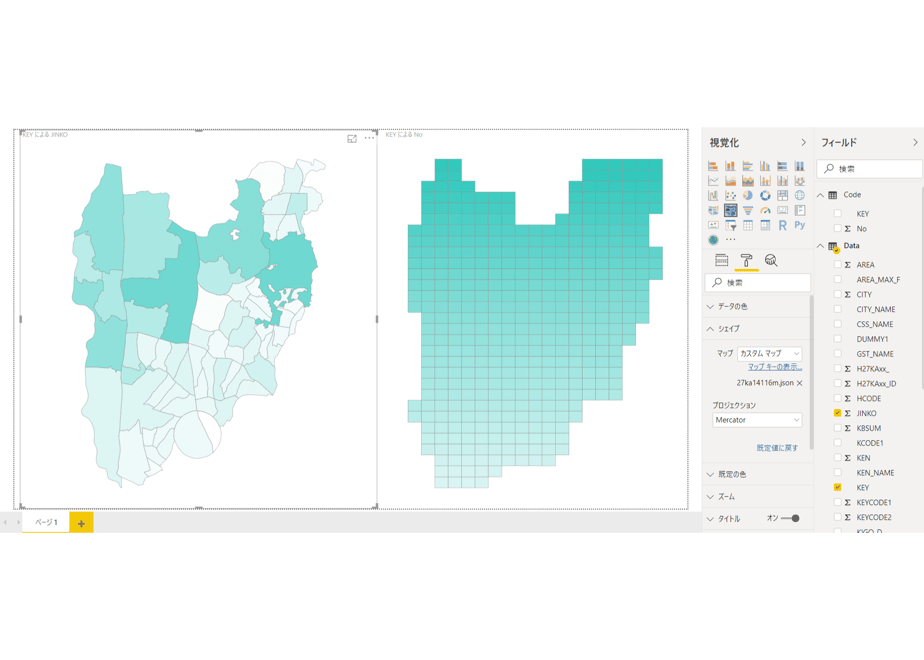Viewport: 924px width, 660px height.
Task: Open the Format paint roller tab
Action: [746, 260]
